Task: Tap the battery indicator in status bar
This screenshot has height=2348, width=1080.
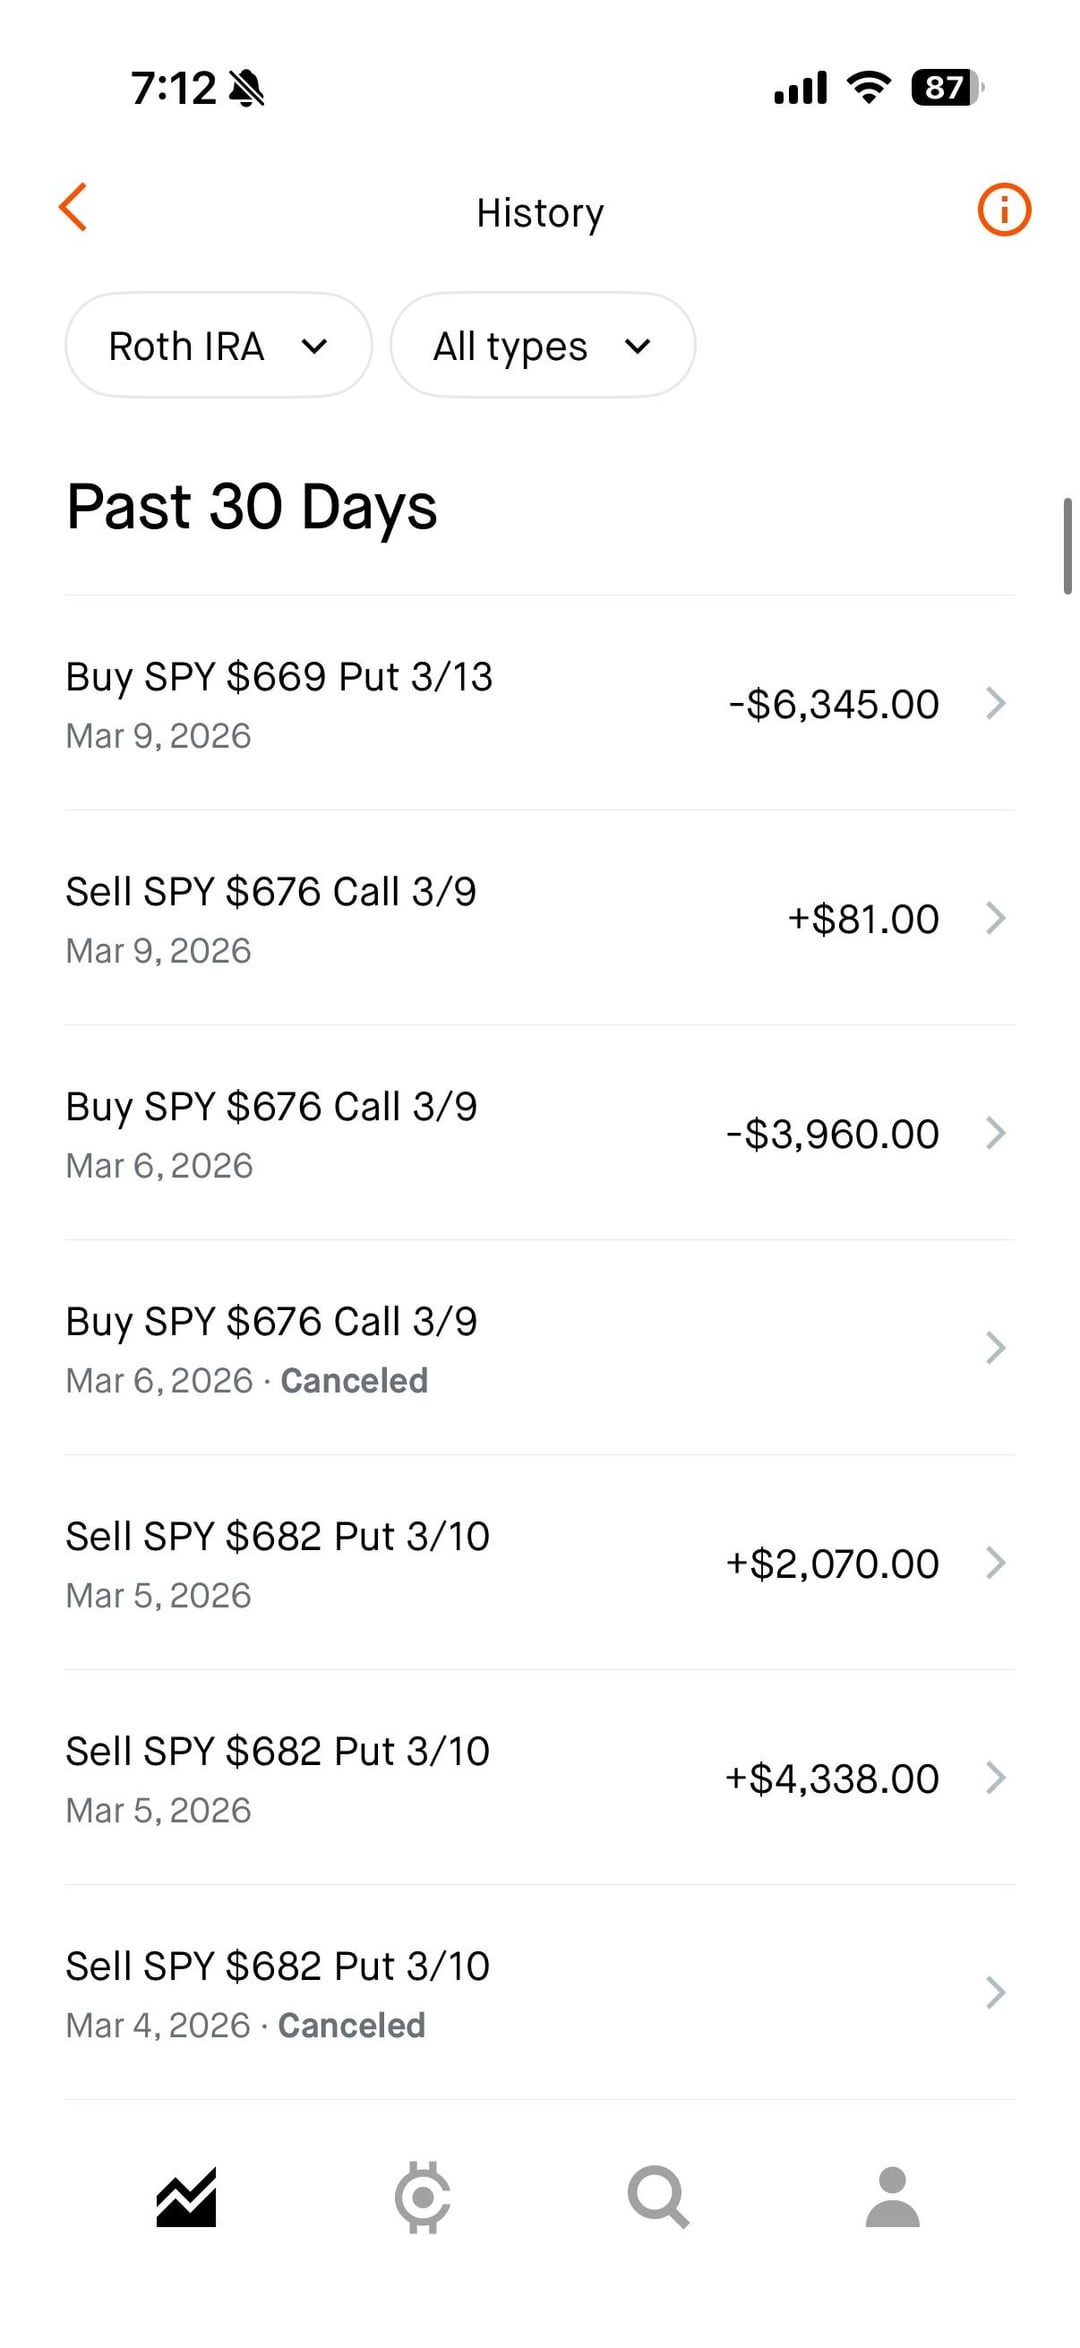Action: 946,88
